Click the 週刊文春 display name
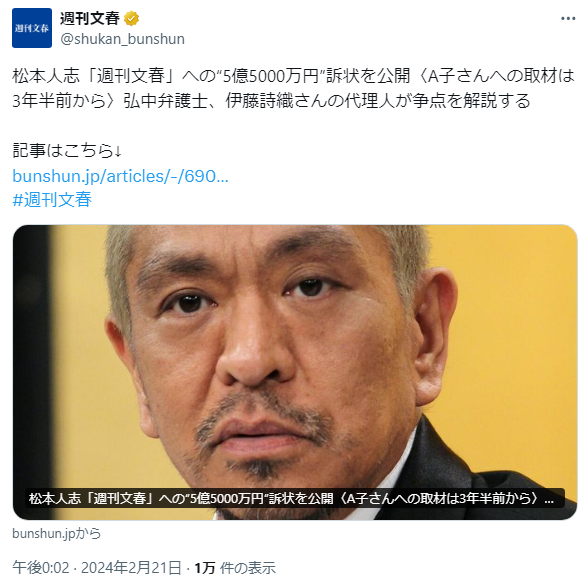Screen dimensions: 588x579 (x=90, y=18)
